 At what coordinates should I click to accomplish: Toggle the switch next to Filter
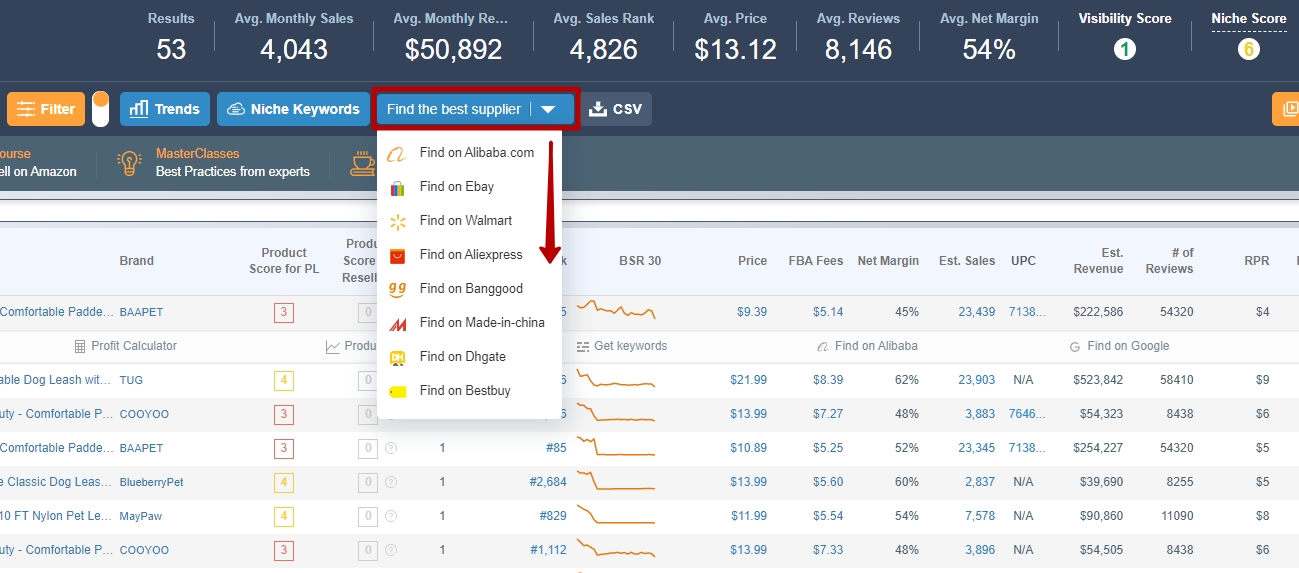tap(100, 109)
